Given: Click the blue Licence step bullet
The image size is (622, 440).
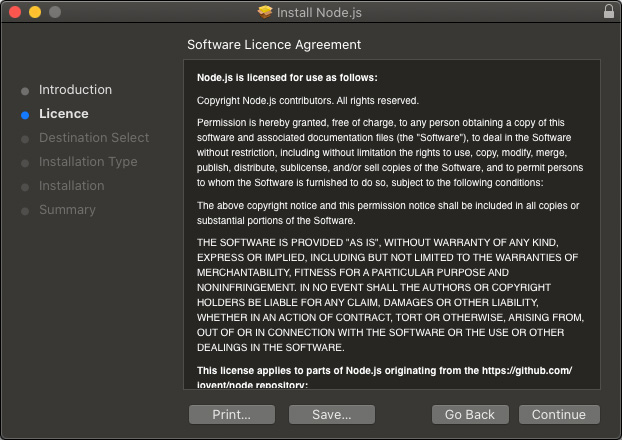Looking at the screenshot, I should pyautogui.click(x=25, y=114).
